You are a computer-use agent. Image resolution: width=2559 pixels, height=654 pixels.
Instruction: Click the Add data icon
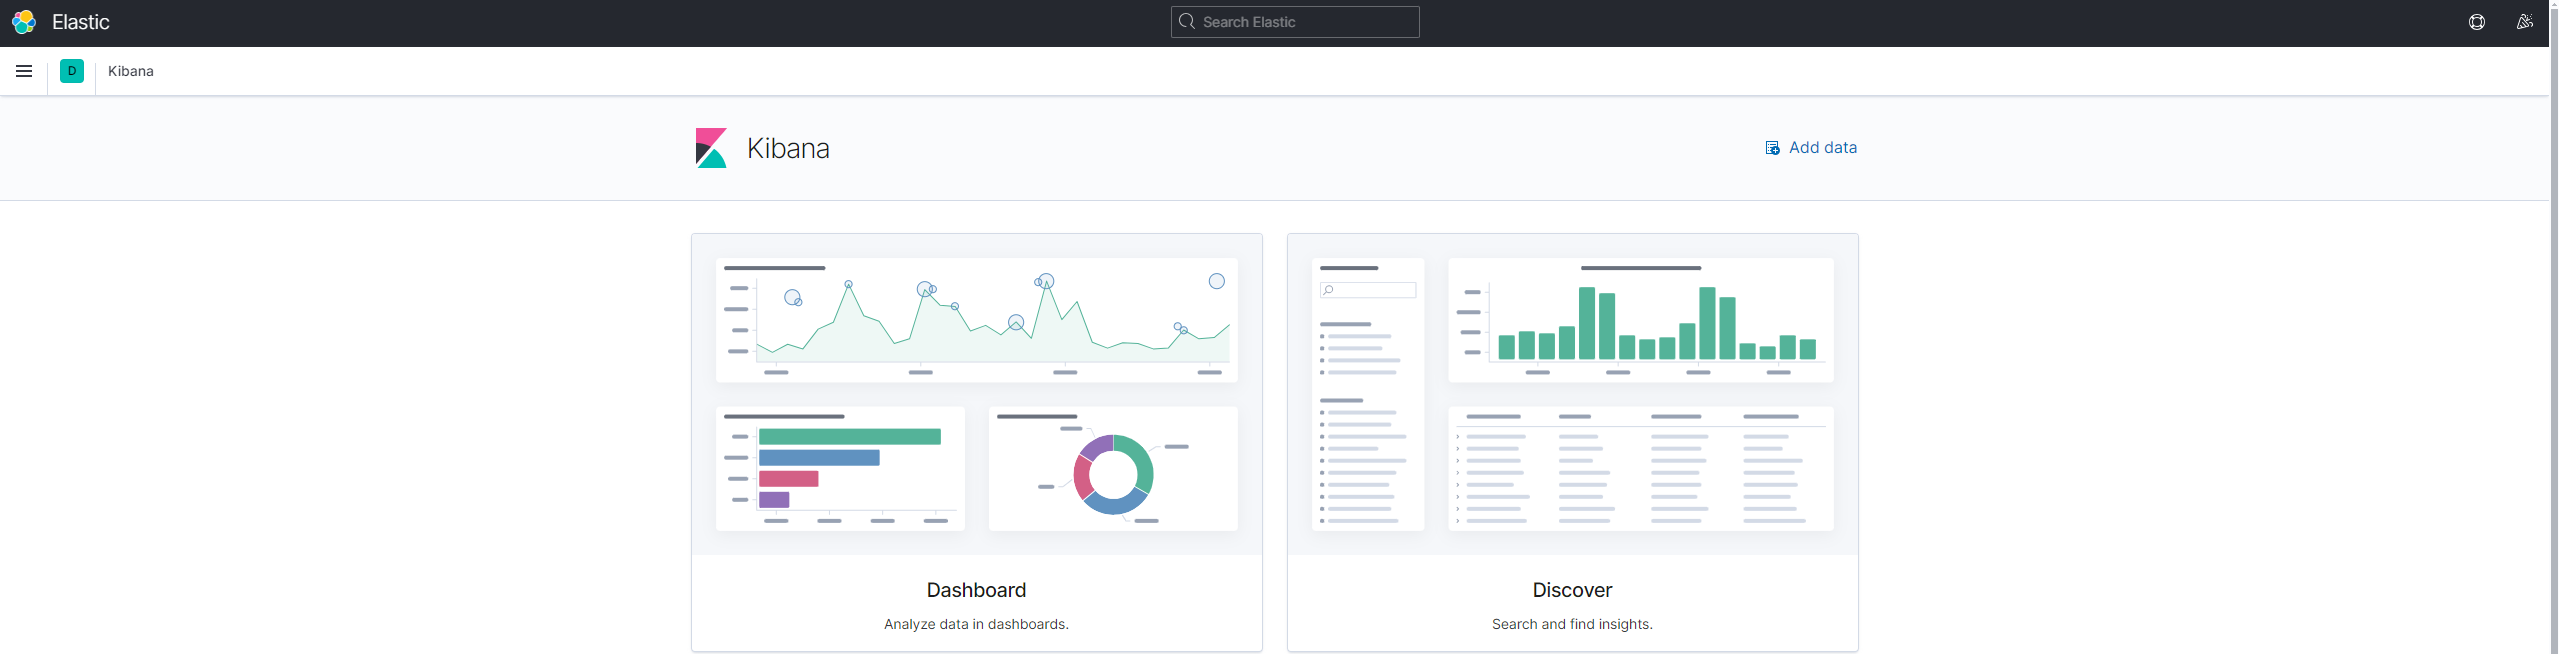(1772, 148)
